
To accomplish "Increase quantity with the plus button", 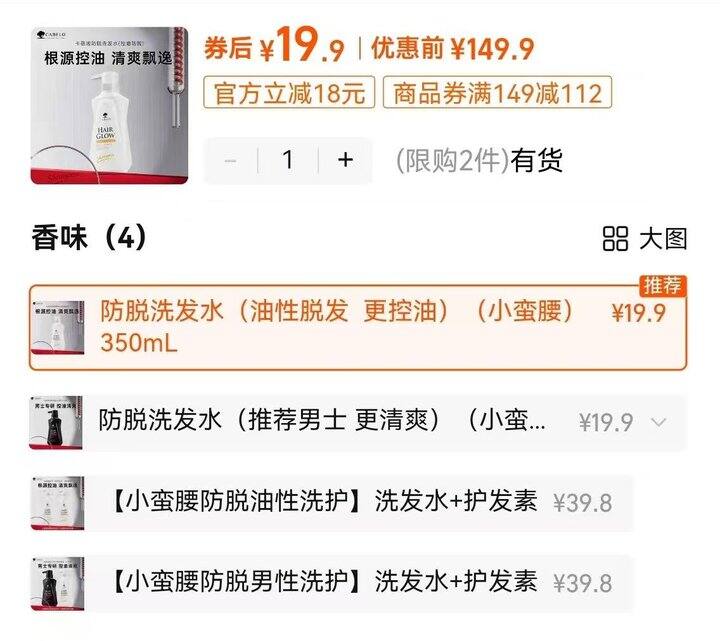I will 345,160.
